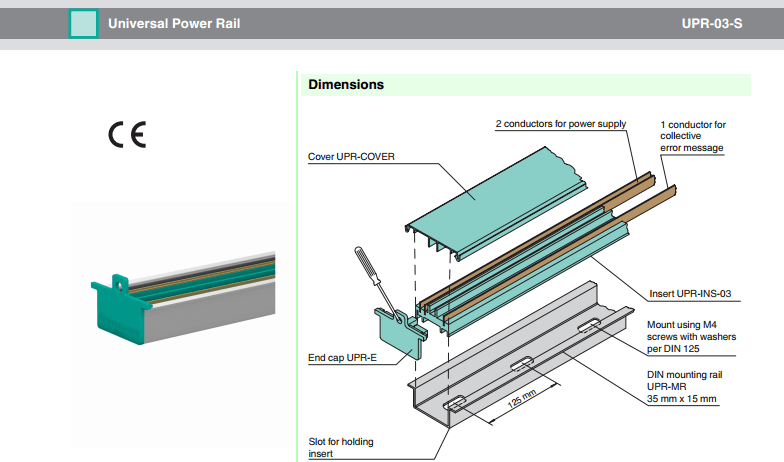Screen dimensions: 784x462
Task: Click the "Universal Power Rail" title text
Action: click(x=174, y=23)
